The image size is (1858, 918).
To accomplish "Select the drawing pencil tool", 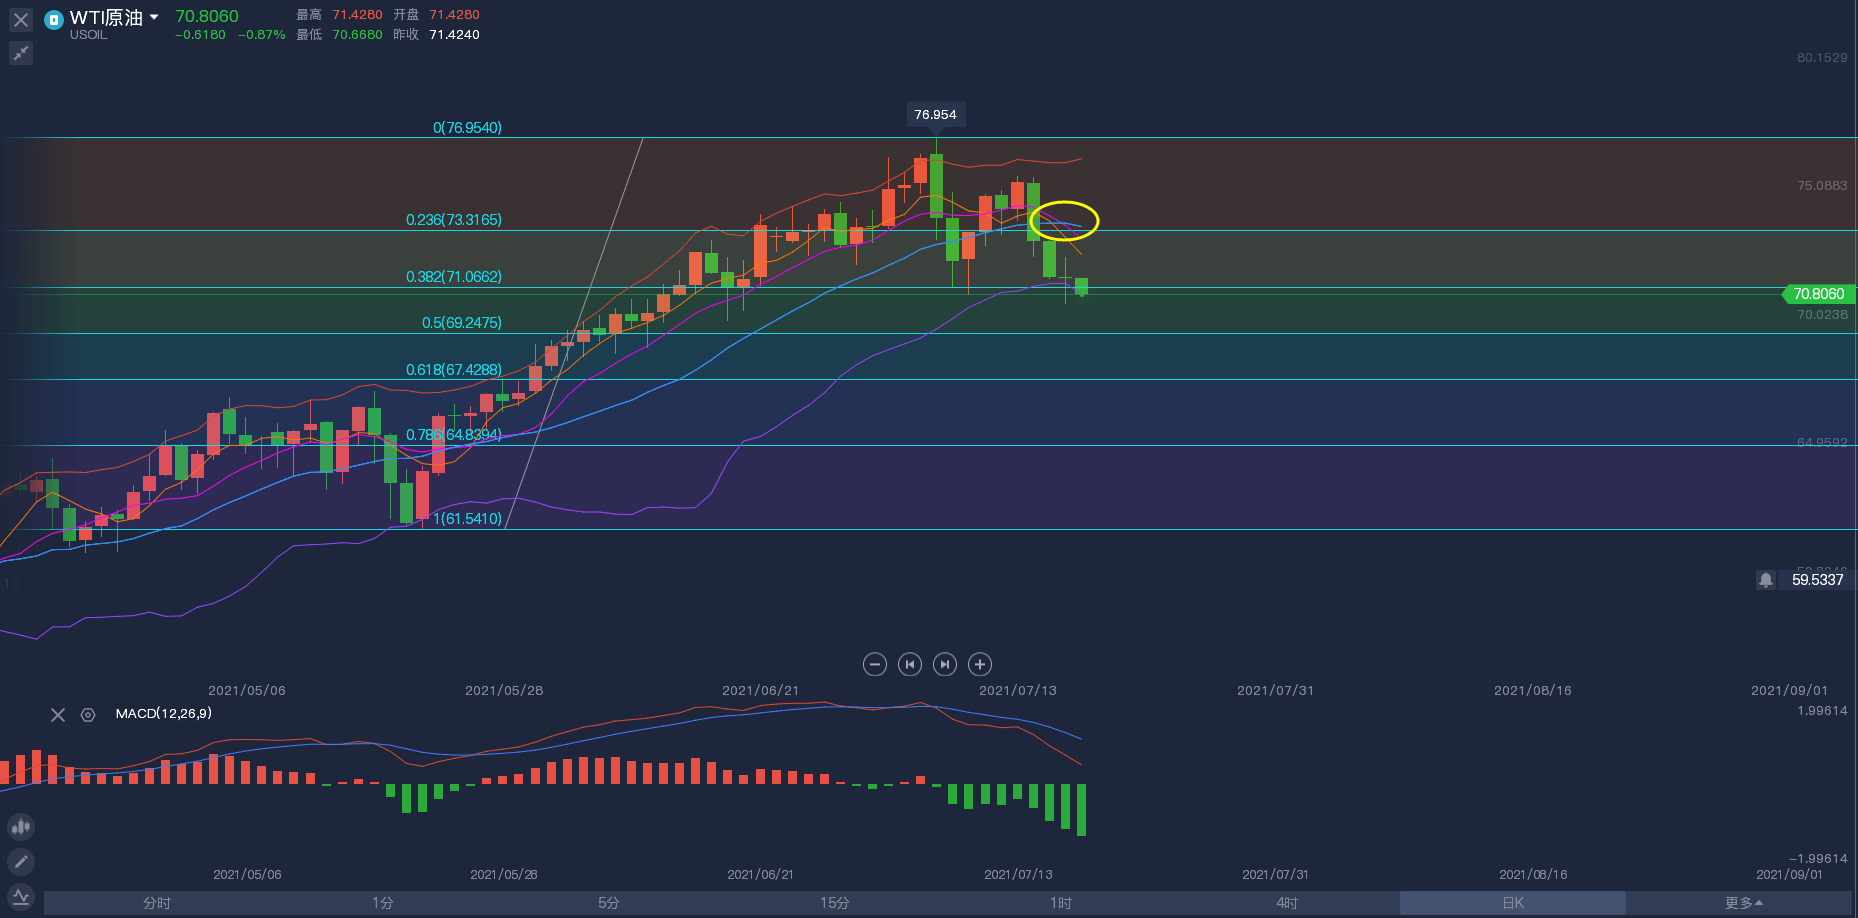I will pos(21,862).
